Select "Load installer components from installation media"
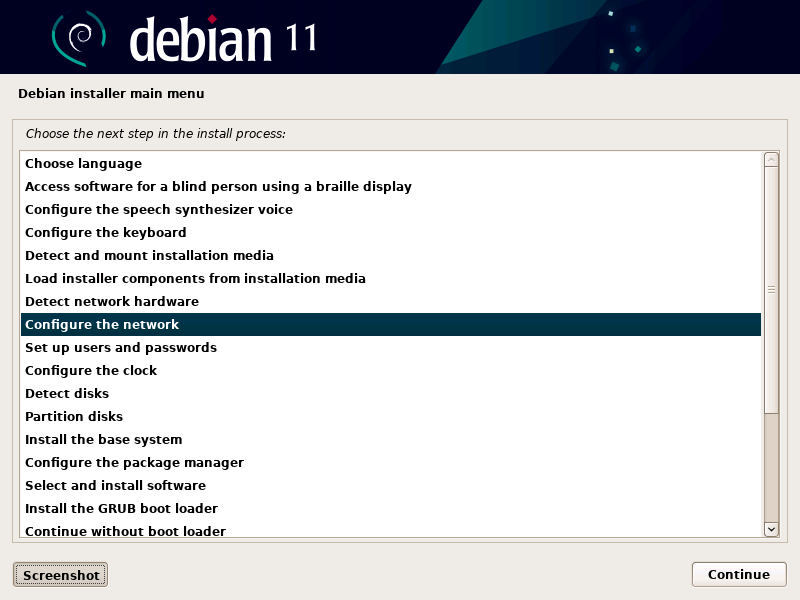Screen dimensions: 800x600 coord(391,279)
